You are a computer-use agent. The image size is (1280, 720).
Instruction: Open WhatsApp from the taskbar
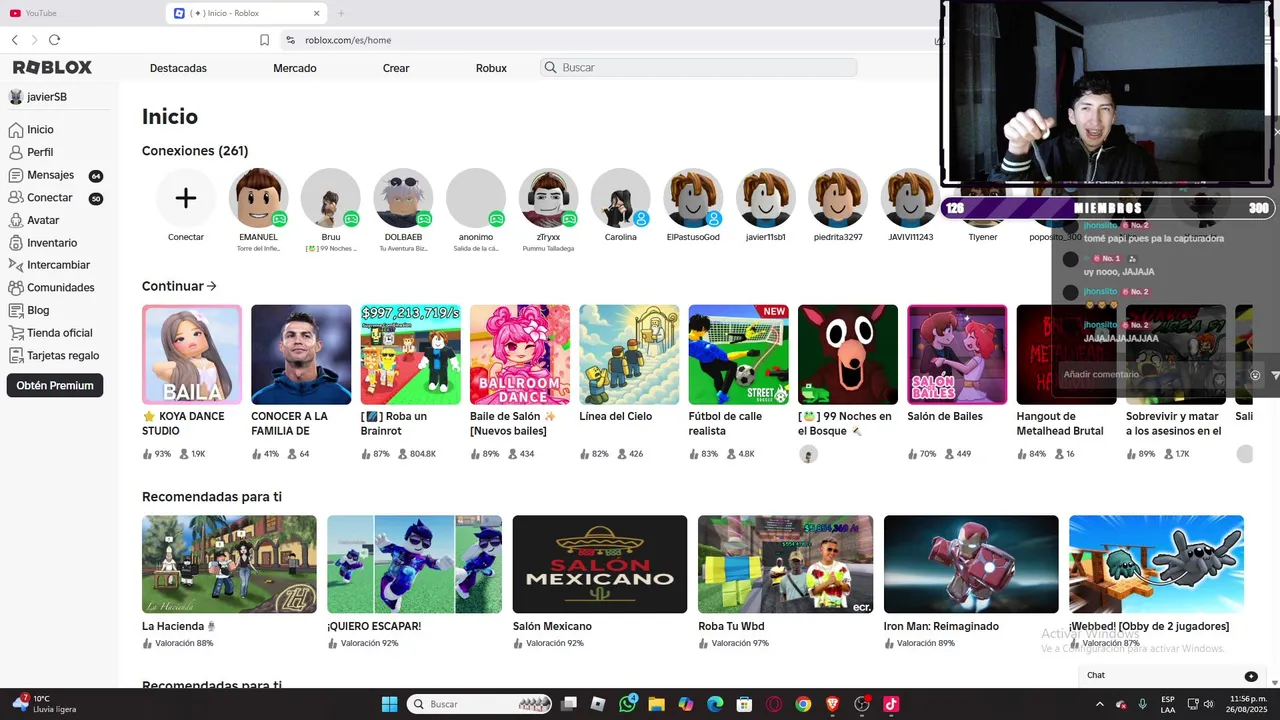[x=627, y=704]
